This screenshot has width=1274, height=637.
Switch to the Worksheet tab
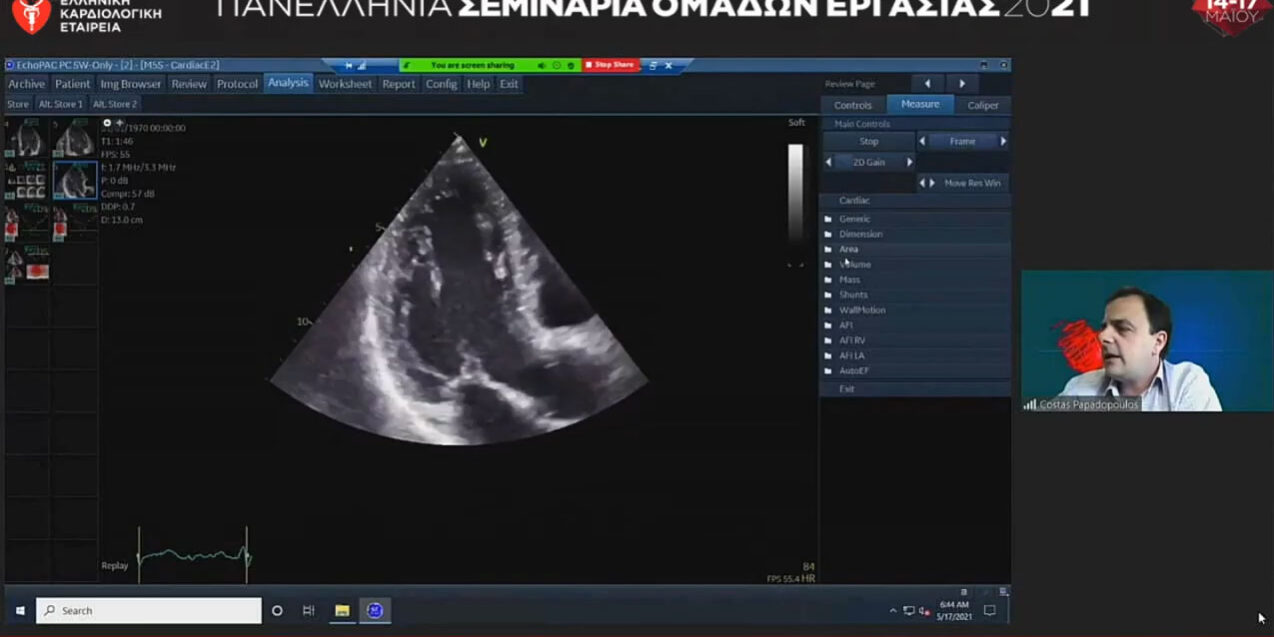pos(345,84)
